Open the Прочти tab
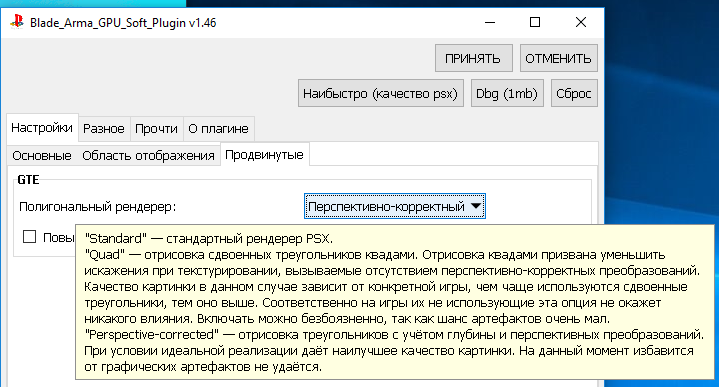Image resolution: width=719 pixels, height=387 pixels. [156, 128]
